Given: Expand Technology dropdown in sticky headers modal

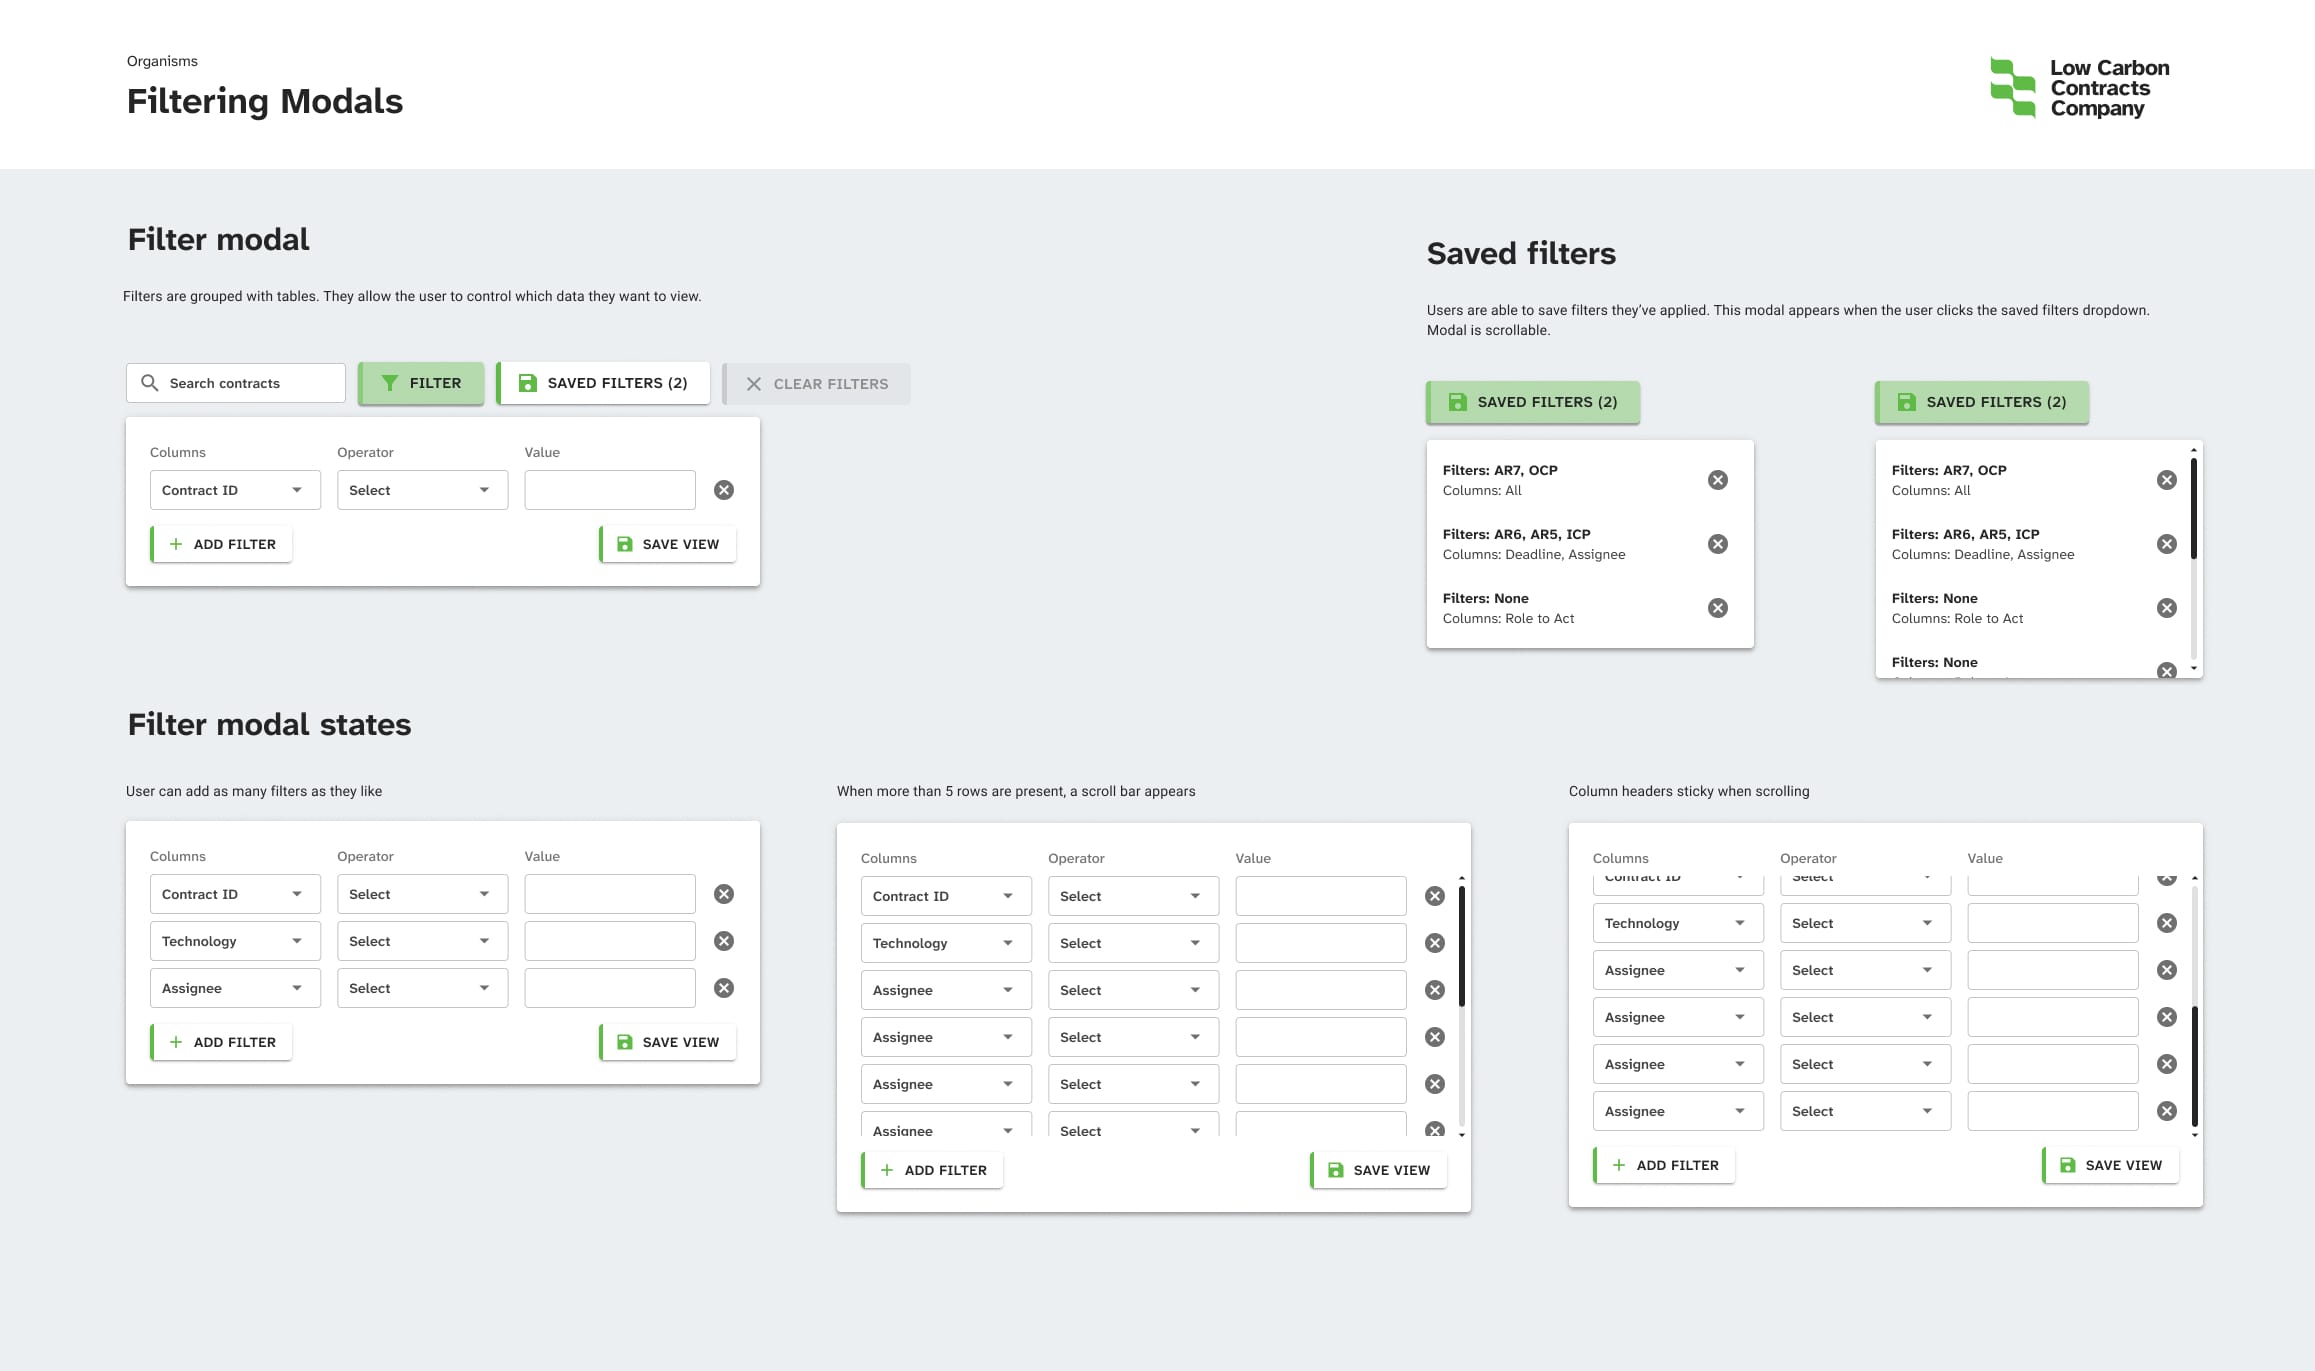Looking at the screenshot, I should pyautogui.click(x=1677, y=923).
